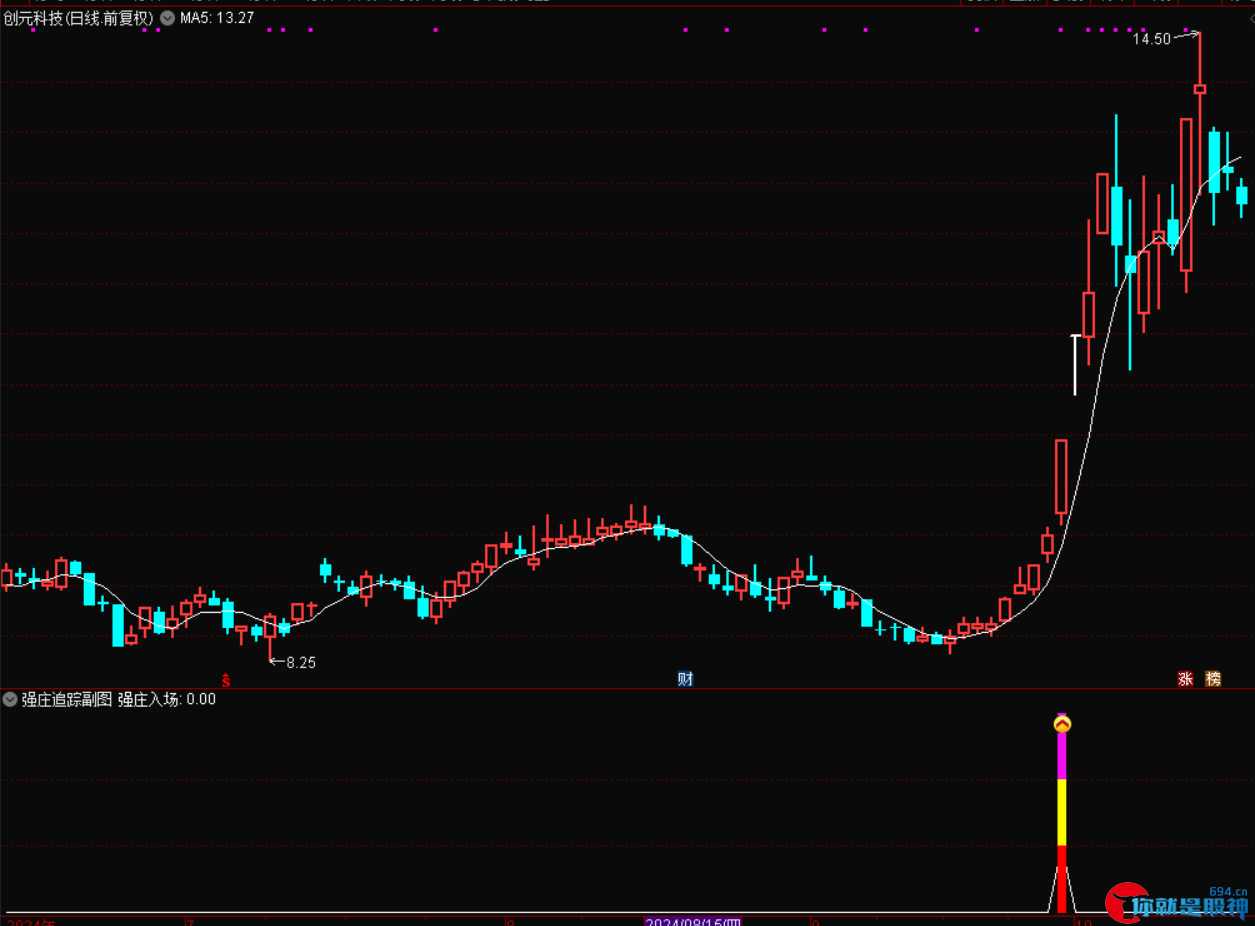Click the 8.25 low price label
This screenshot has height=926, width=1255.
[x=301, y=662]
